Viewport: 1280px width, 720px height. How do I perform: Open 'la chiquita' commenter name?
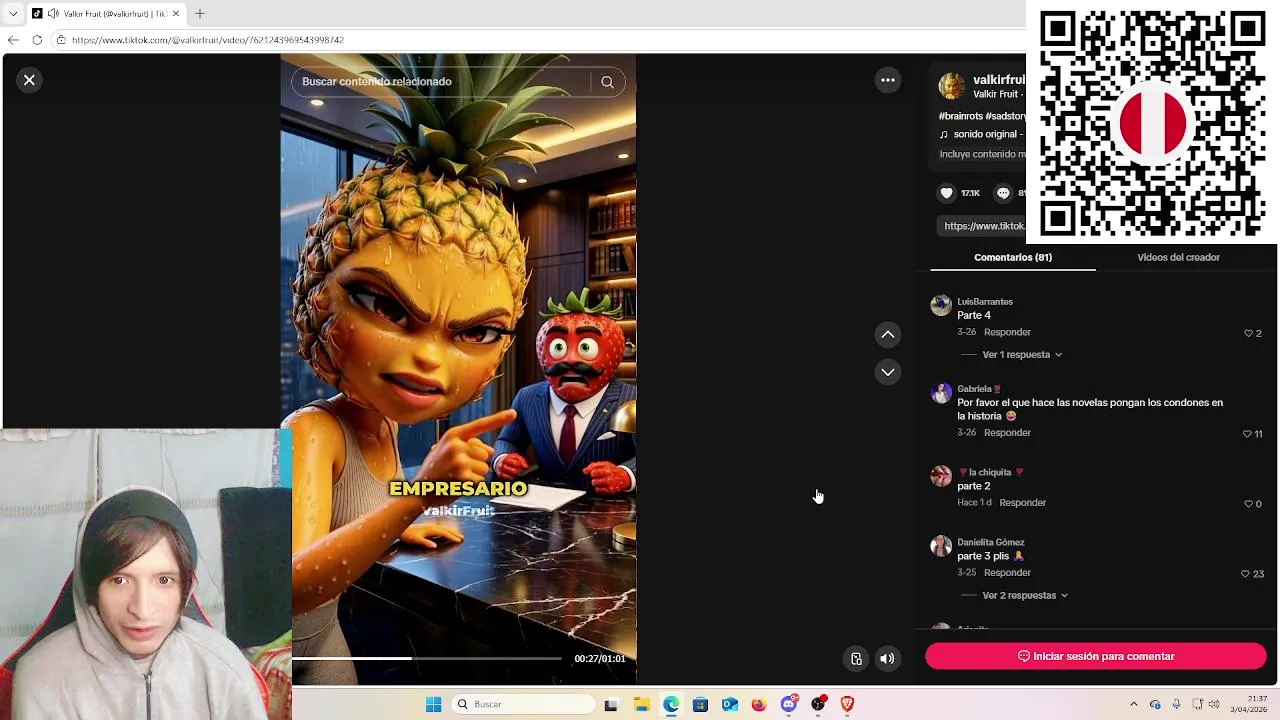coord(990,472)
